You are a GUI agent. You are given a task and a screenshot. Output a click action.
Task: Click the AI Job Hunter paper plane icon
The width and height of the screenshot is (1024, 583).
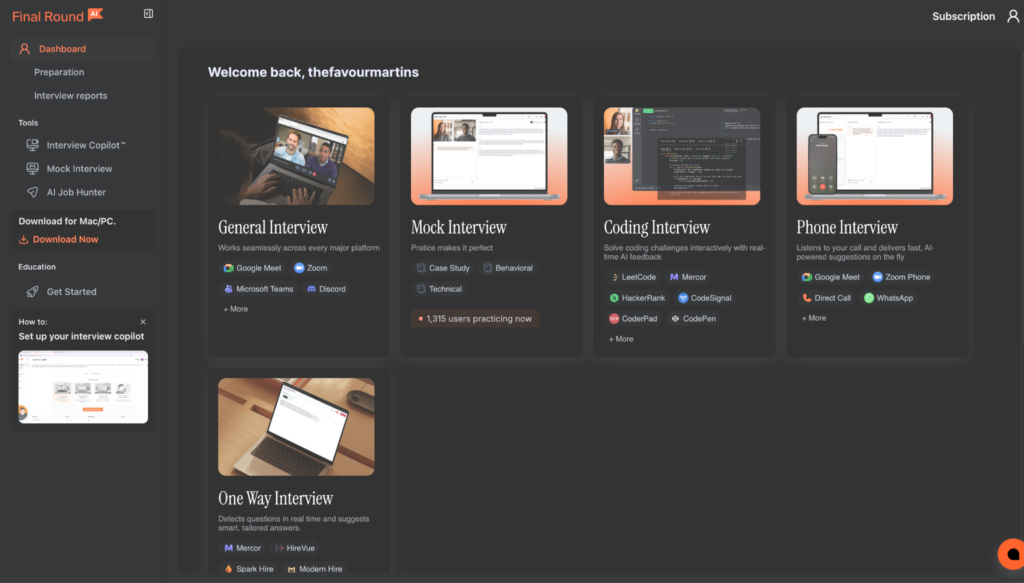[x=32, y=192]
